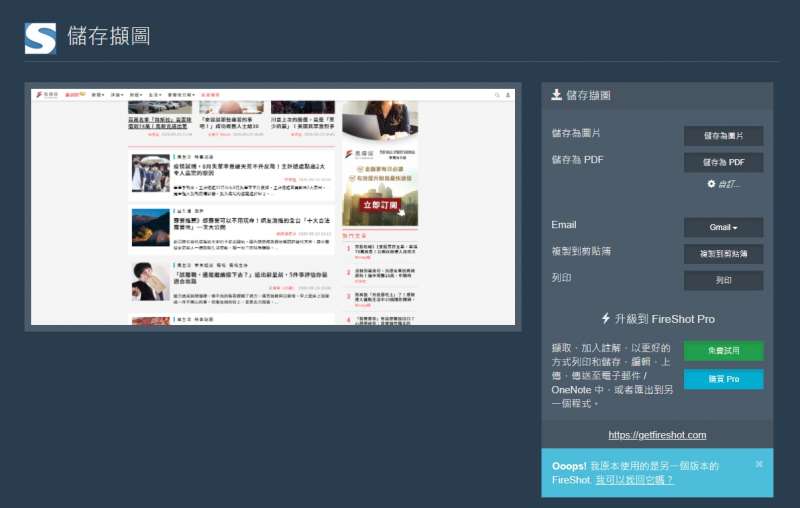Image resolution: width=800 pixels, height=508 pixels.
Task: Click the 儲存為 PDF row label text
Action: tap(577, 160)
